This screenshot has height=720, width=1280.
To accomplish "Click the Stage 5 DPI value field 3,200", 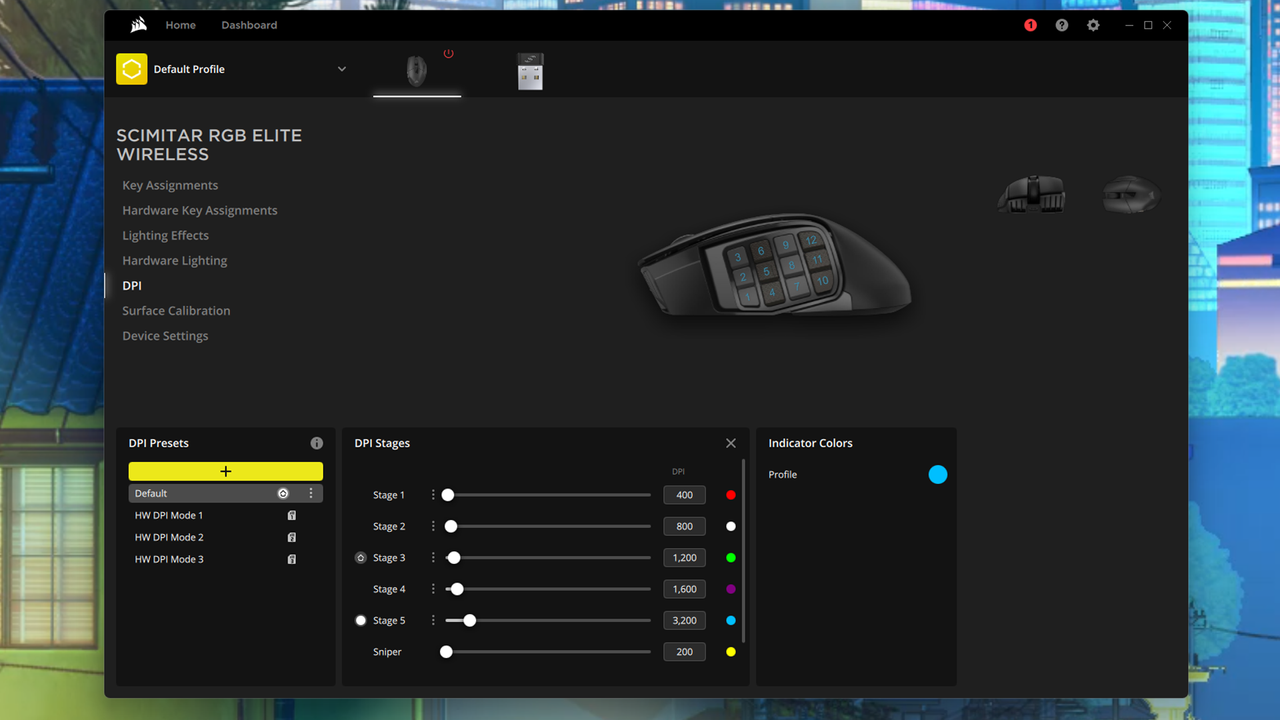I will click(x=684, y=620).
